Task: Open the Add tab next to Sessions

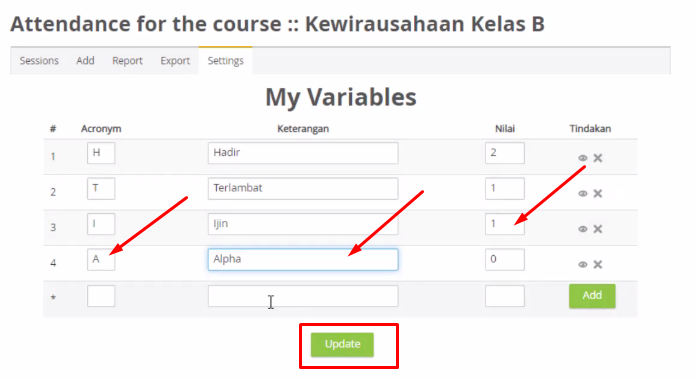Action: pyautogui.click(x=85, y=61)
